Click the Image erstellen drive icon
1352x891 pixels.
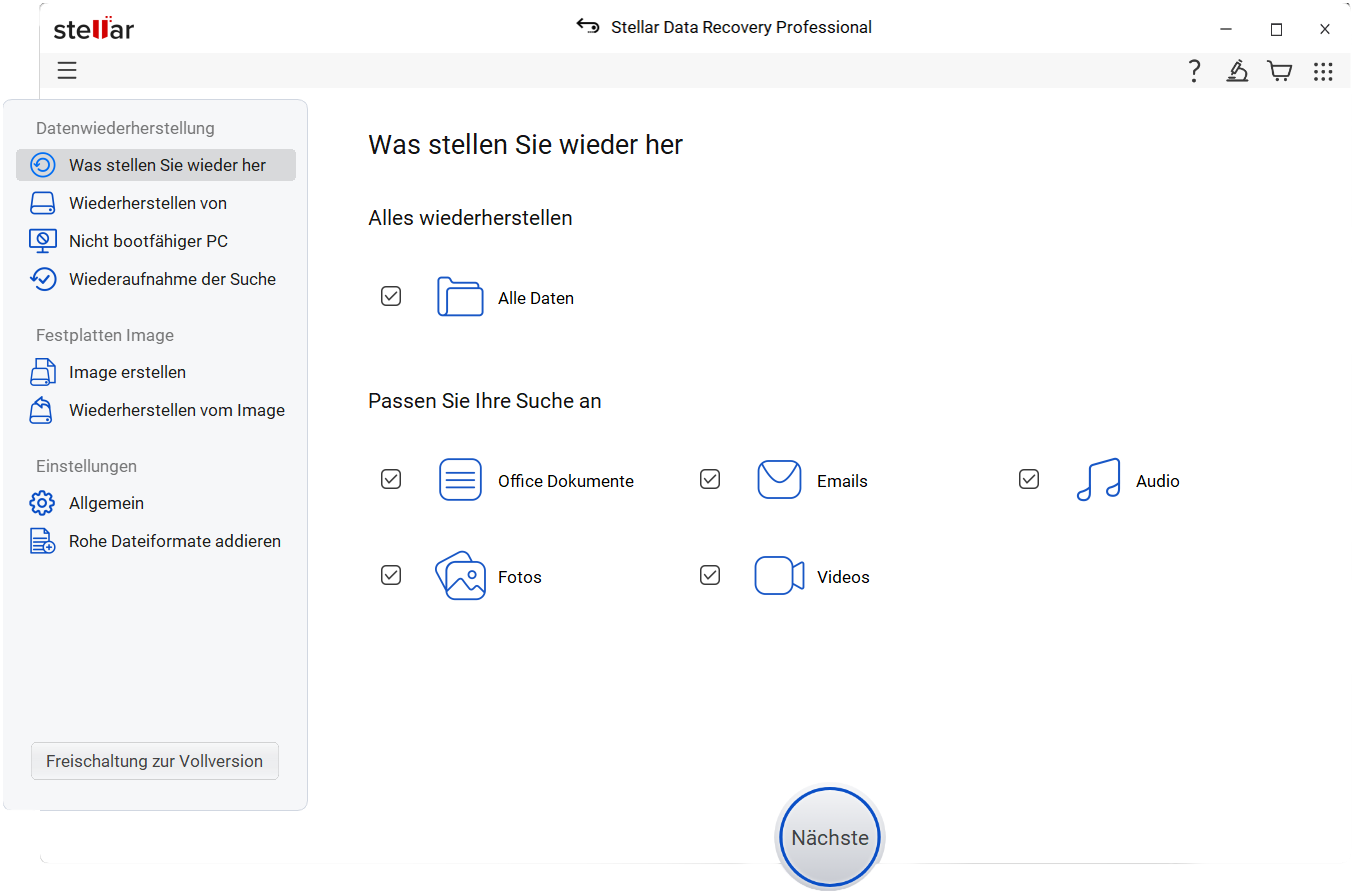pyautogui.click(x=42, y=372)
